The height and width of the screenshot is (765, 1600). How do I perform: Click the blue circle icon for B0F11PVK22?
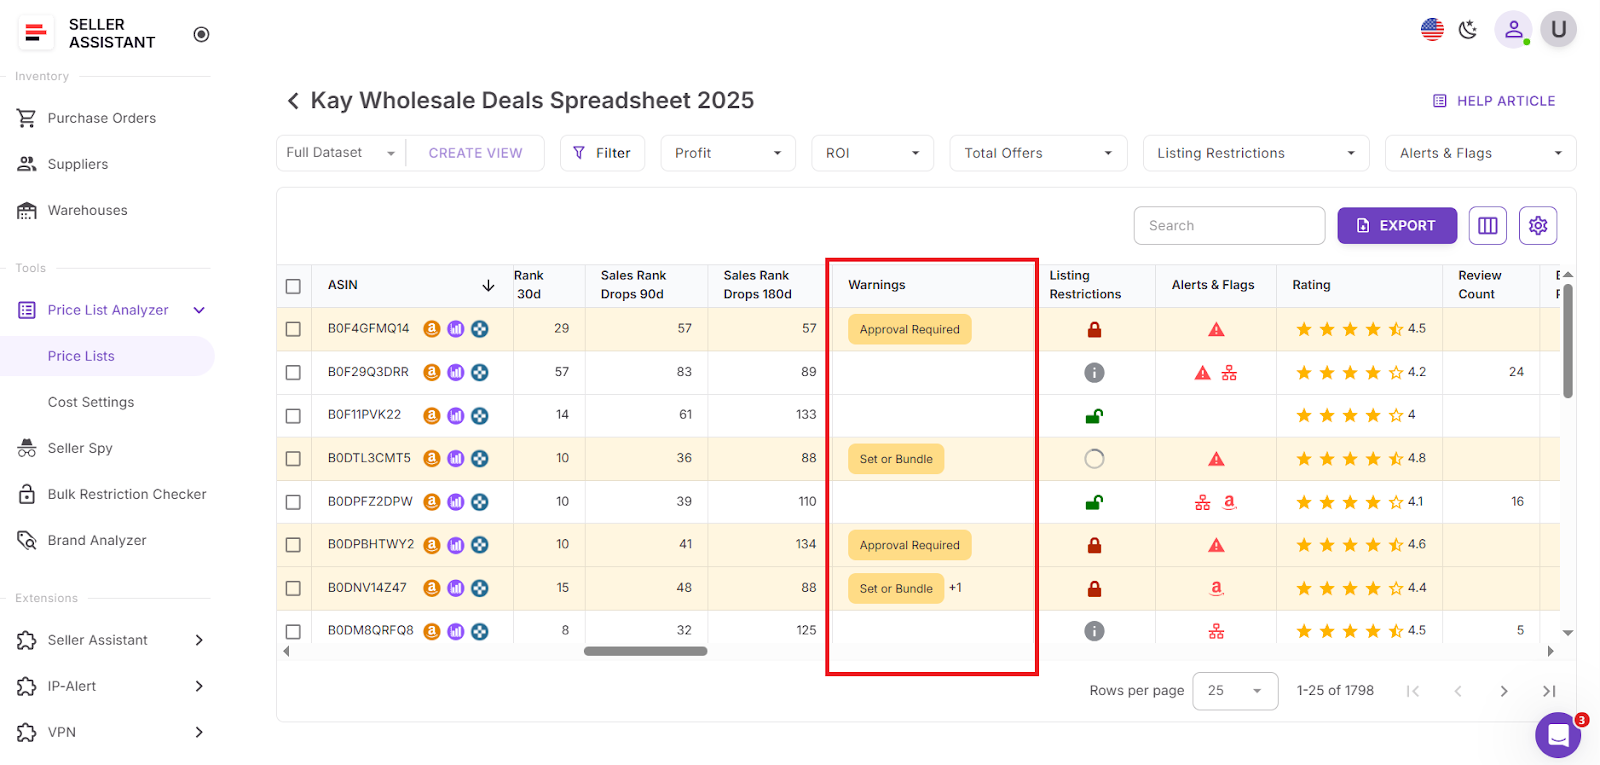[x=480, y=415]
